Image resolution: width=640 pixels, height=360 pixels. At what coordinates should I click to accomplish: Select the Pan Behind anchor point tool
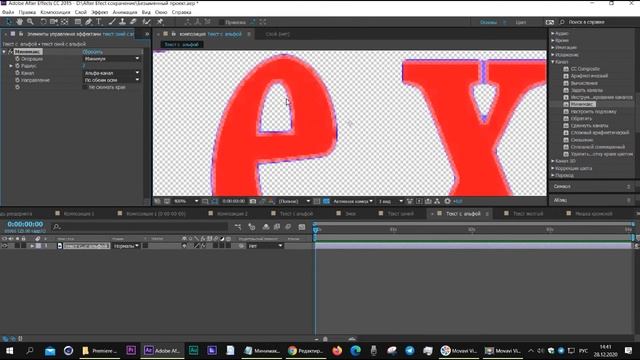click(64, 22)
